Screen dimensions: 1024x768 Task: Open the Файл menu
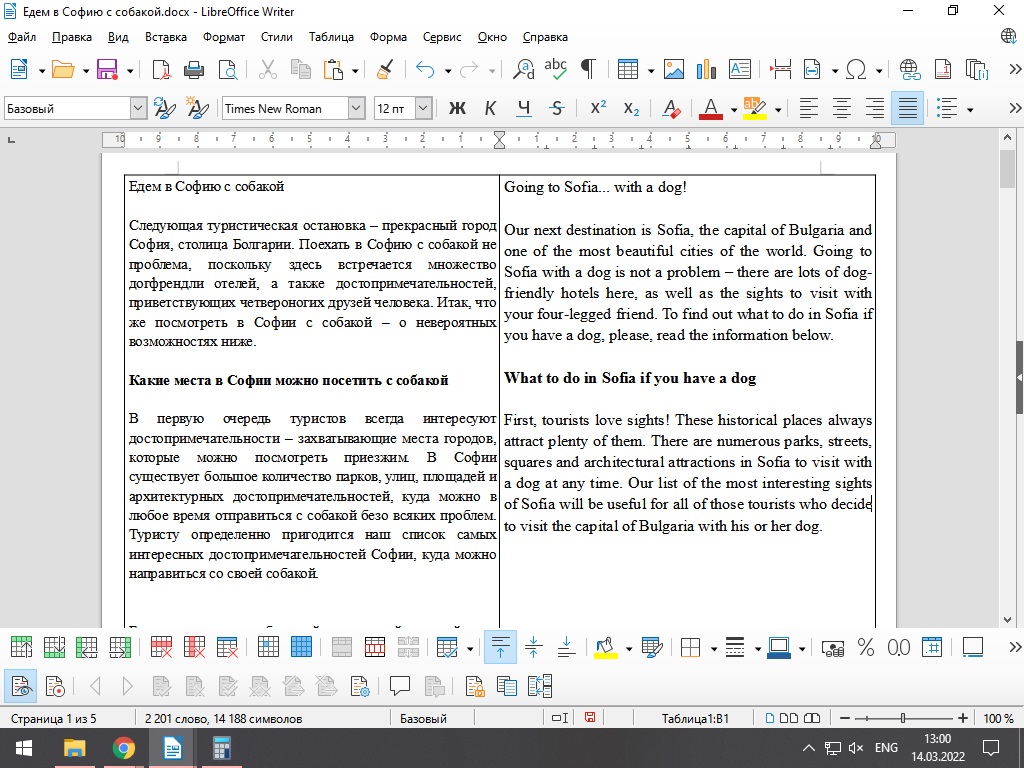[x=22, y=37]
